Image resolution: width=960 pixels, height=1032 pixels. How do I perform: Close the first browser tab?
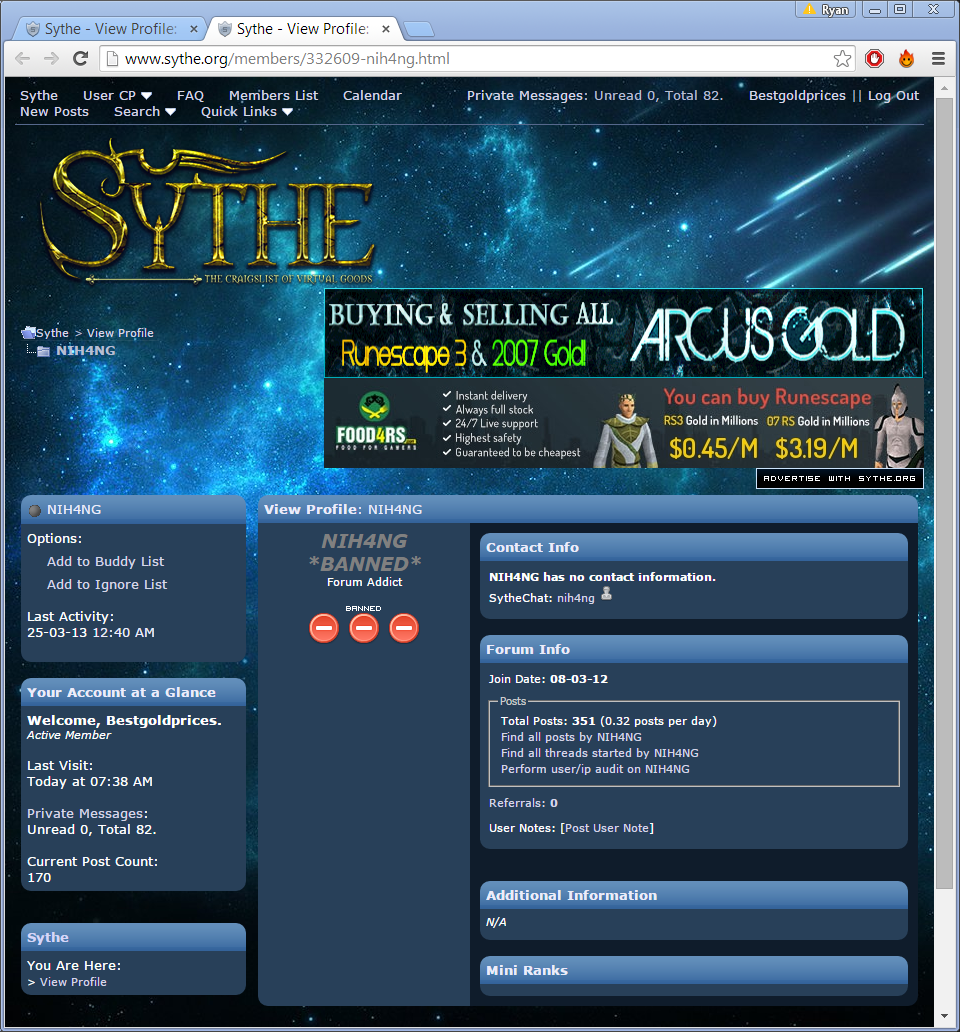click(193, 29)
